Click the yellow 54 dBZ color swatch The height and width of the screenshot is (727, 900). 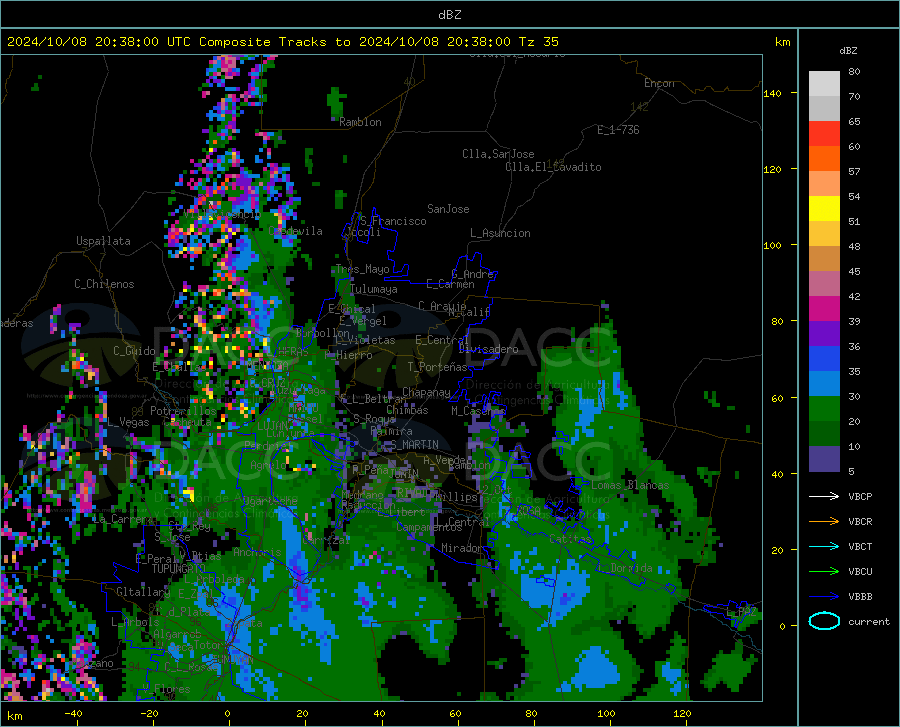(x=824, y=209)
